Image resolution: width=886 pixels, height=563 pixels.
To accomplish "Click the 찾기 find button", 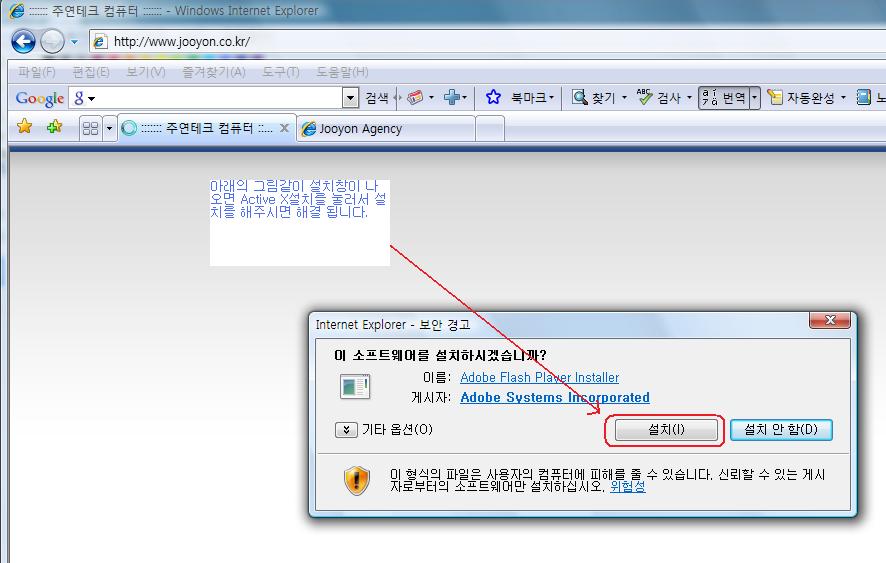I will coord(593,97).
